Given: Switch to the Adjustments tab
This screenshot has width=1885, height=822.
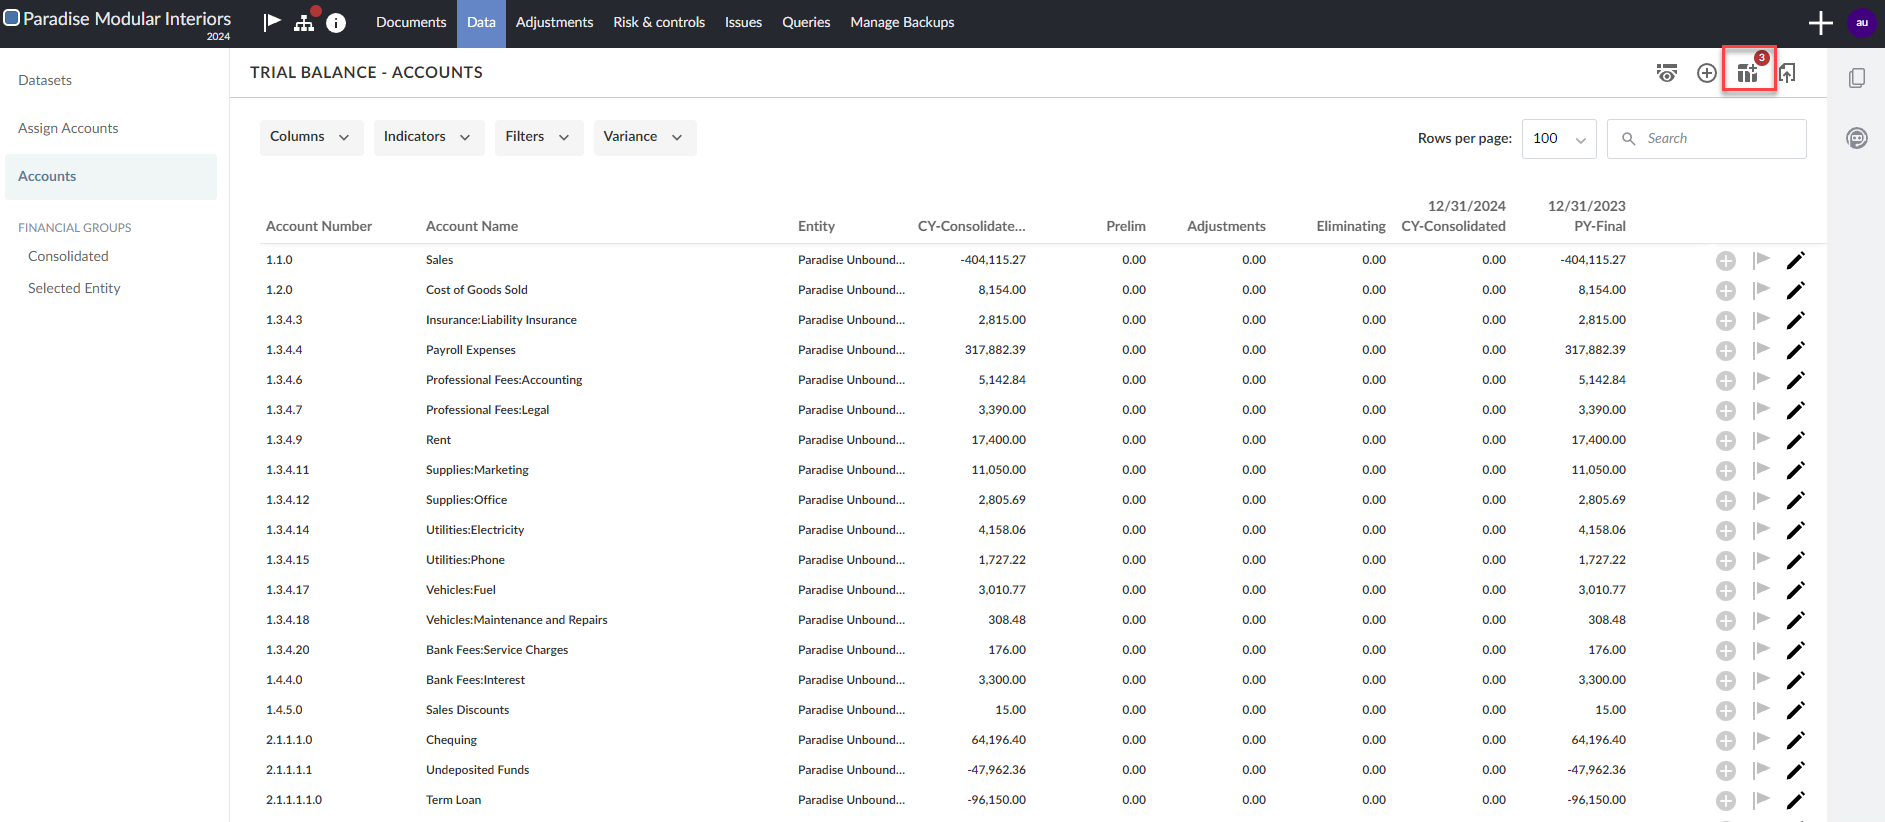Looking at the screenshot, I should 554,22.
